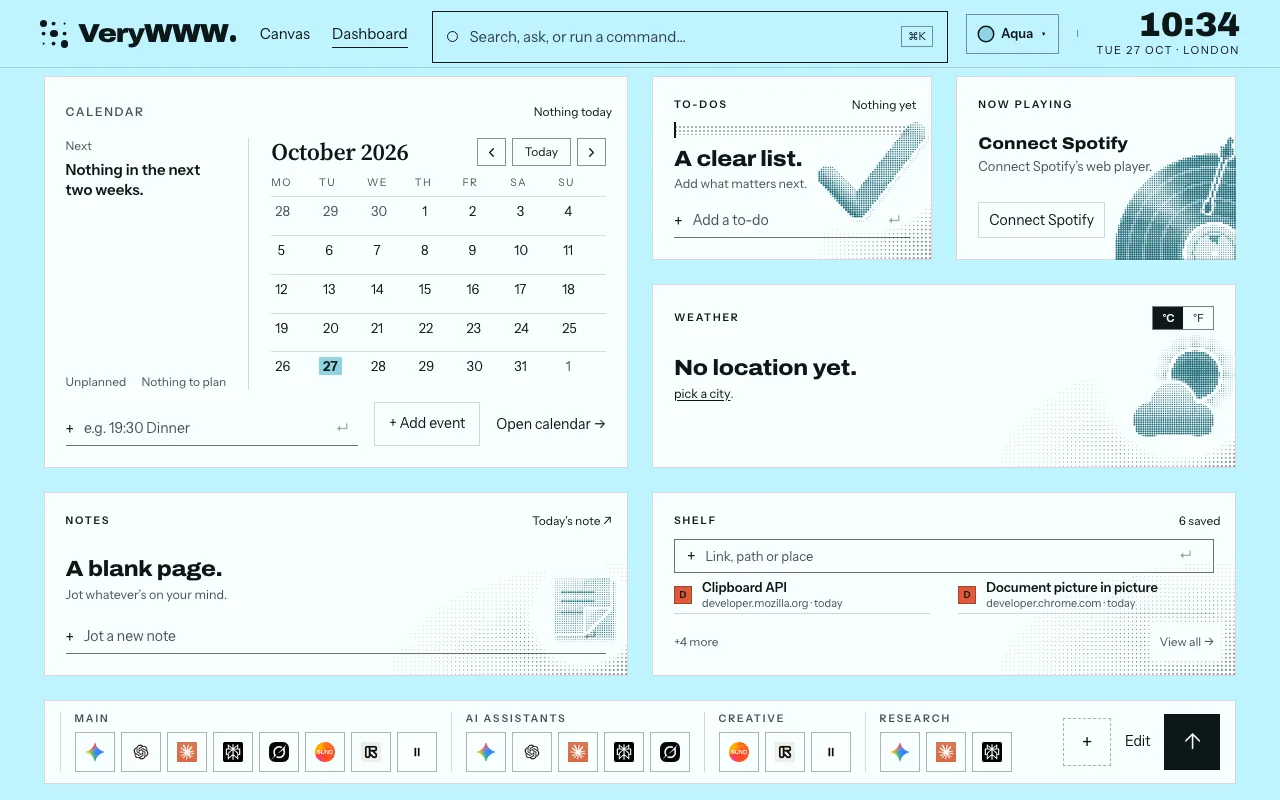Click the Add event button
Screen dimensions: 1280x800
[x=427, y=424]
